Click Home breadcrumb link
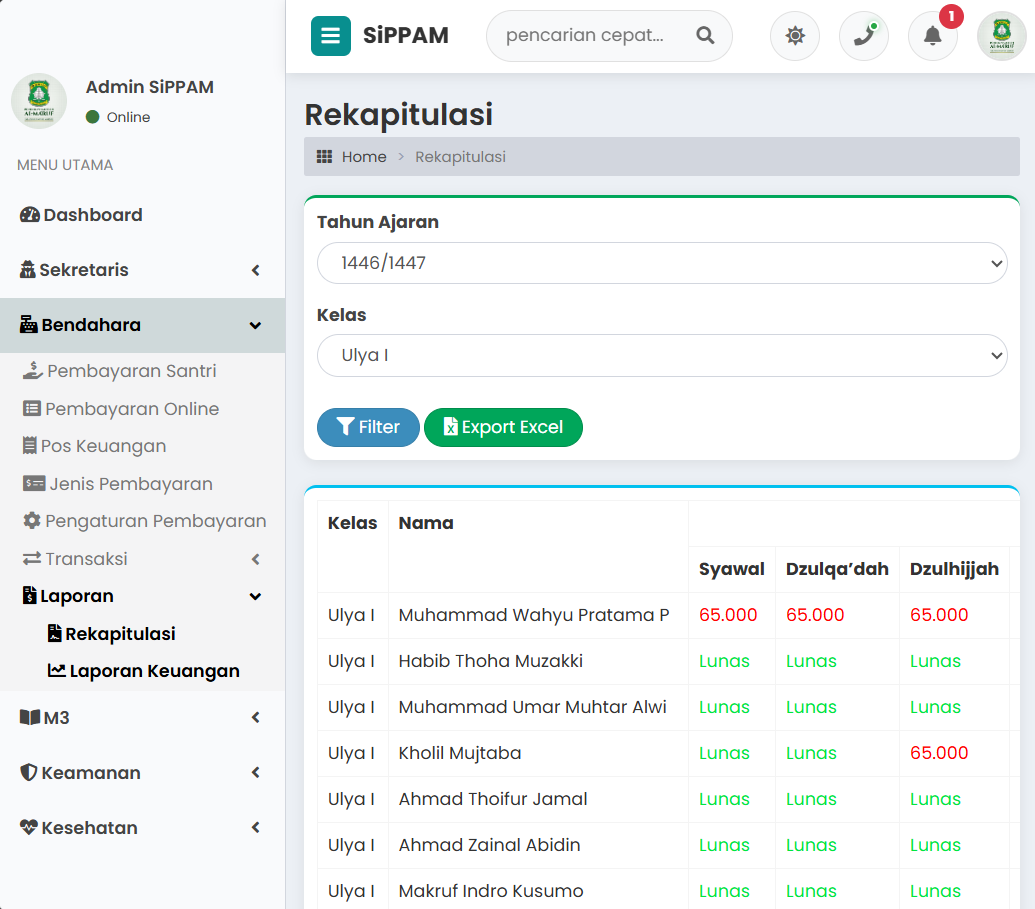This screenshot has width=1035, height=909. click(x=364, y=157)
